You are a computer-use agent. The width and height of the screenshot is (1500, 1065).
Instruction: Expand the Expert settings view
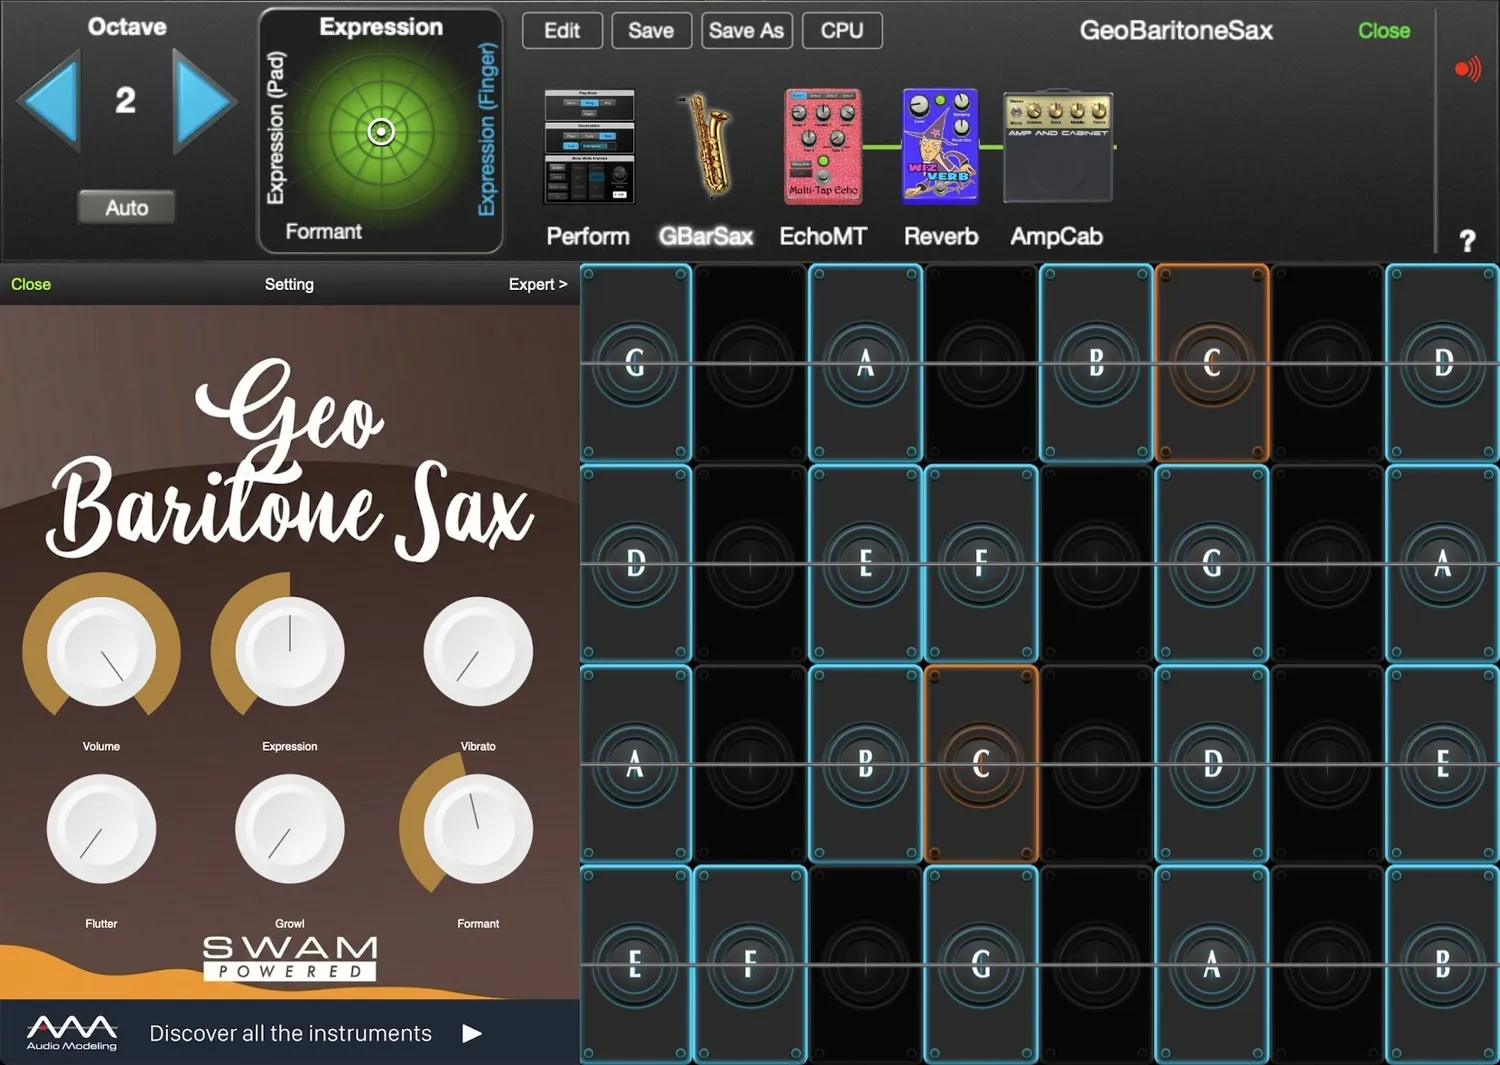click(538, 285)
